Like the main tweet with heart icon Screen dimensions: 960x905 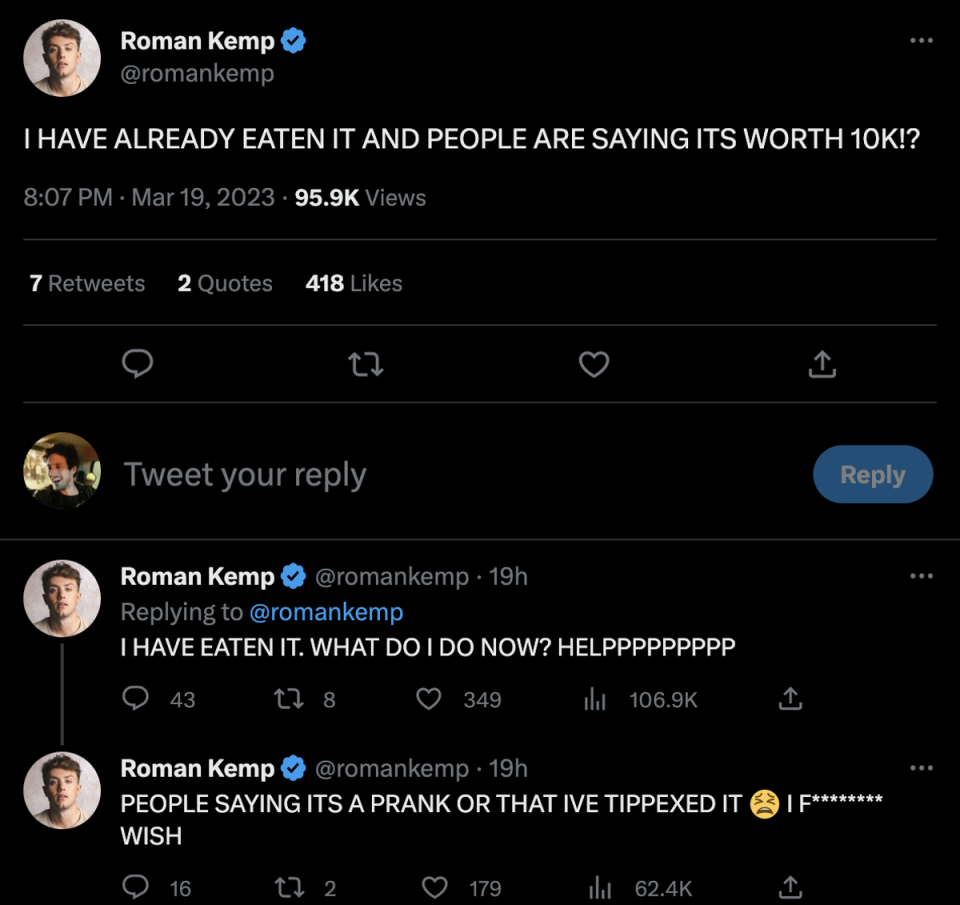(x=594, y=365)
